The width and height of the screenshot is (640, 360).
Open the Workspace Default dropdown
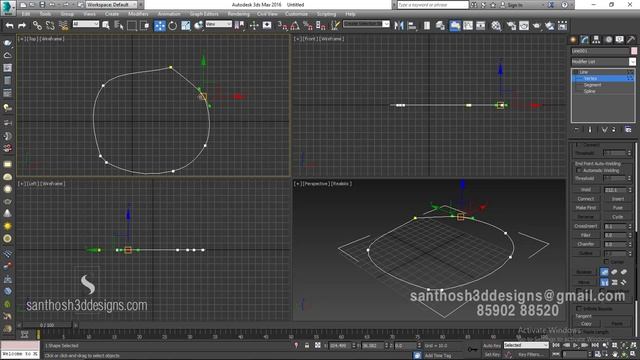pos(111,5)
